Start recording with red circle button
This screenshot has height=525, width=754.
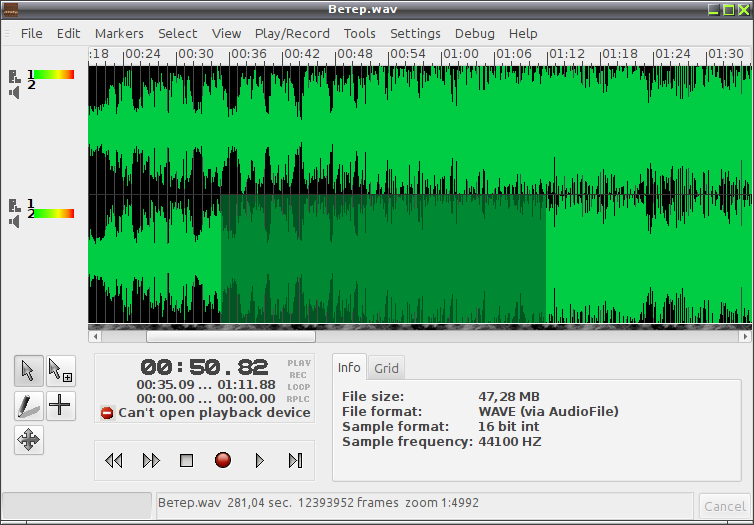tap(223, 460)
